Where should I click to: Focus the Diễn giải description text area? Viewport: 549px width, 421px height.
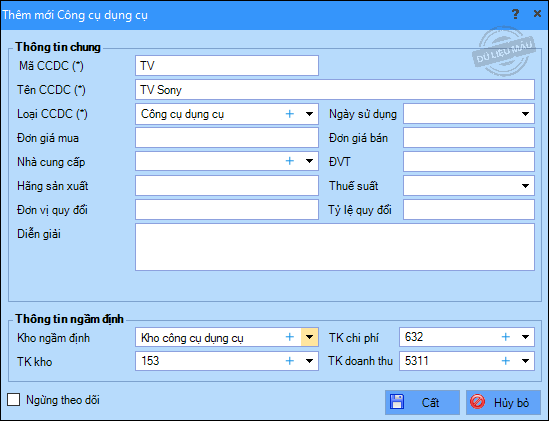pyautogui.click(x=335, y=247)
